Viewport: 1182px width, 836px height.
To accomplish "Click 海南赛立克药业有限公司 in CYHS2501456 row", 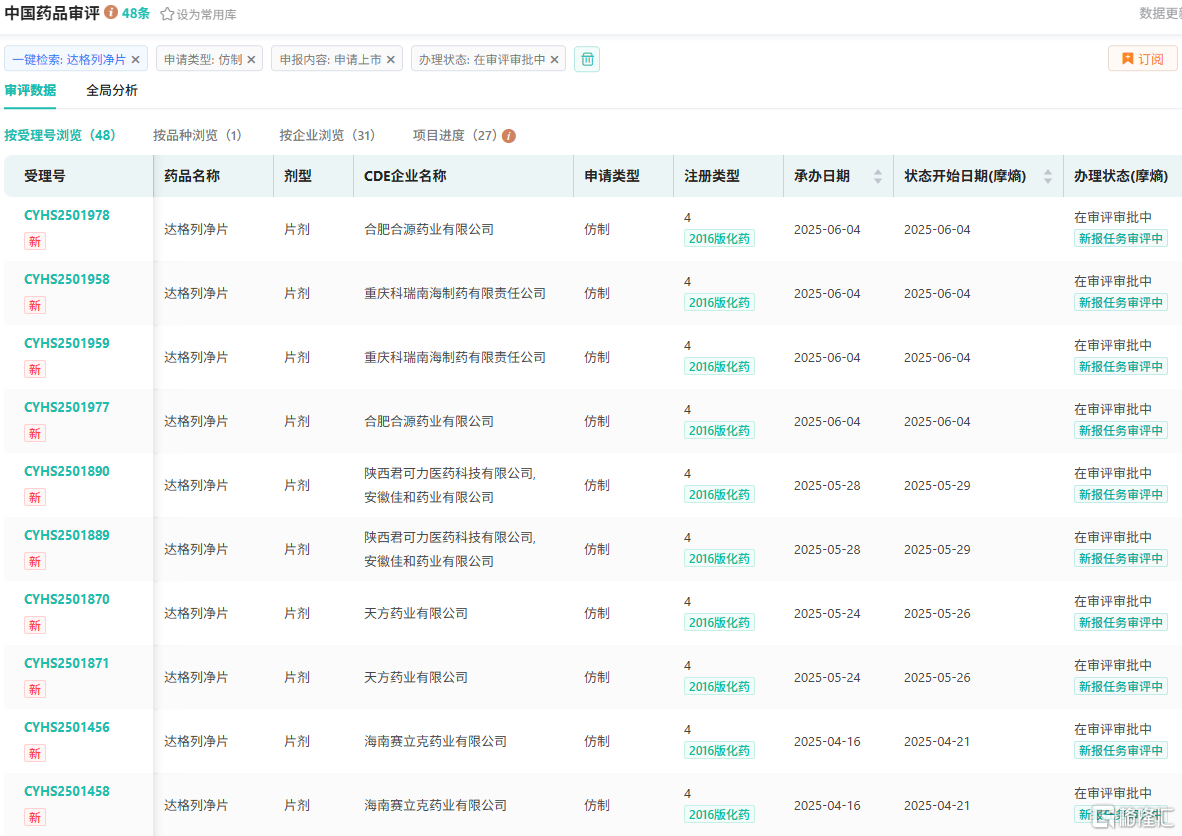I will tap(436, 743).
